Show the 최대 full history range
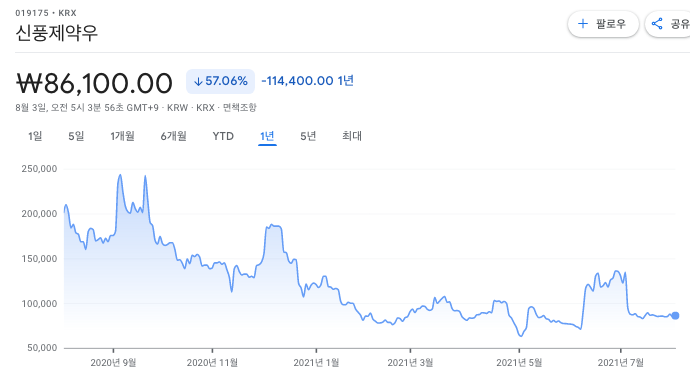690x373 pixels. point(352,136)
